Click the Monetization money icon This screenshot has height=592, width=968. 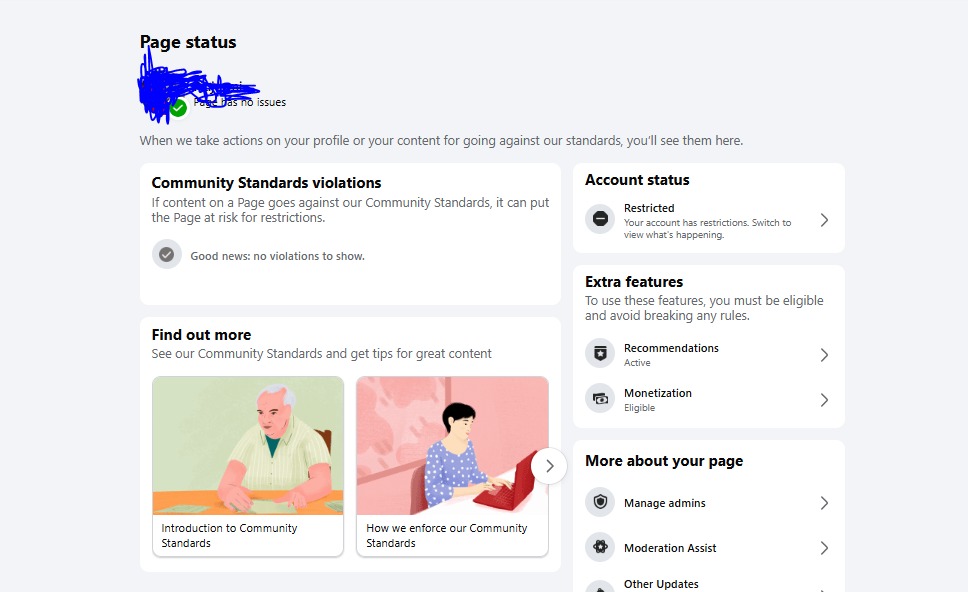[600, 398]
